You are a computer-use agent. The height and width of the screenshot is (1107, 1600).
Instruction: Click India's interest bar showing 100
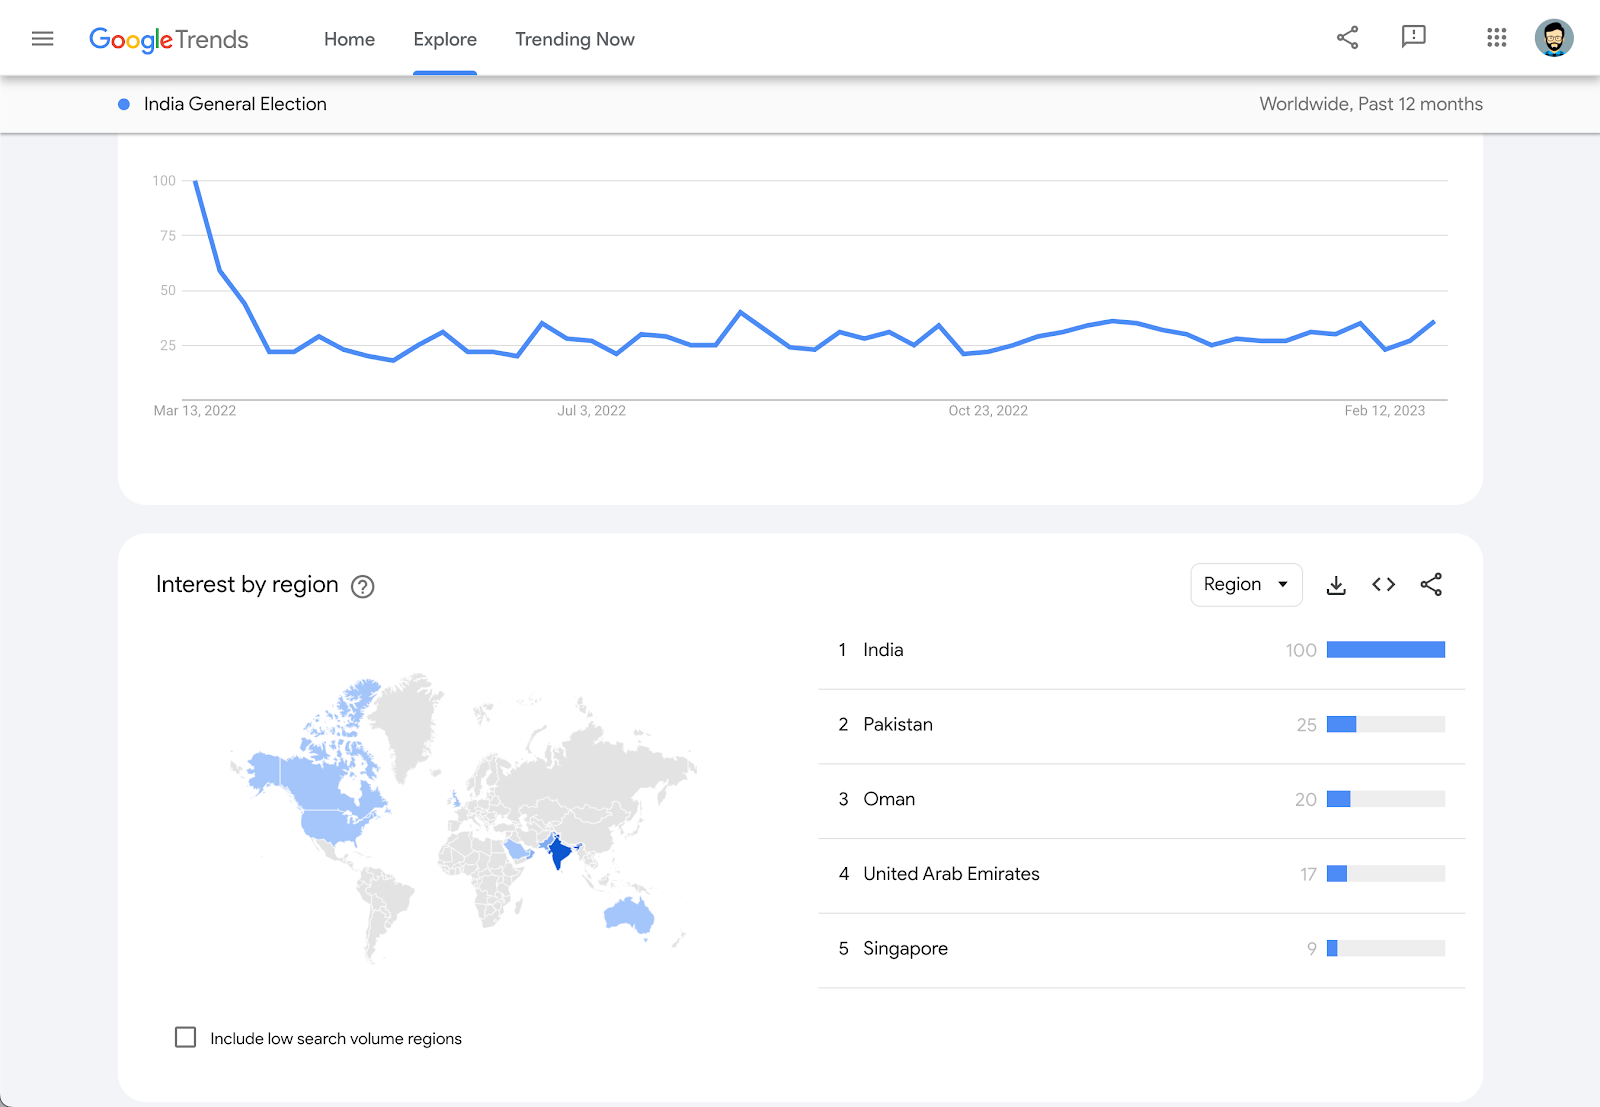pyautogui.click(x=1386, y=650)
